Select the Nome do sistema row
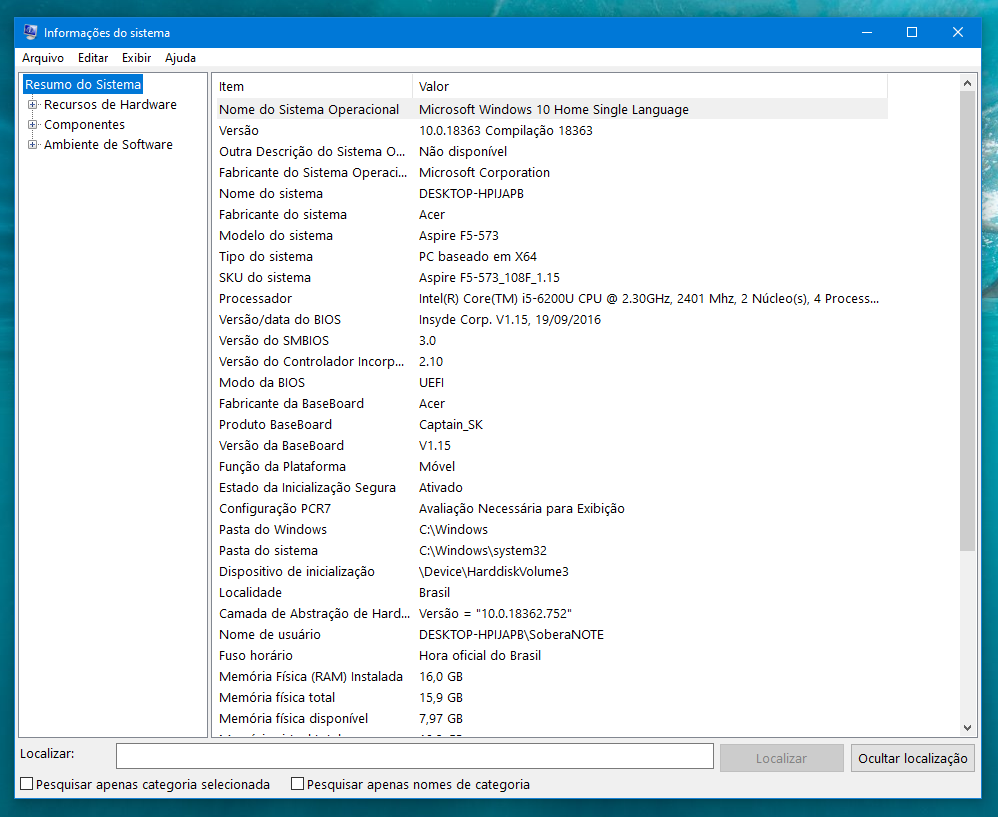 (552, 193)
